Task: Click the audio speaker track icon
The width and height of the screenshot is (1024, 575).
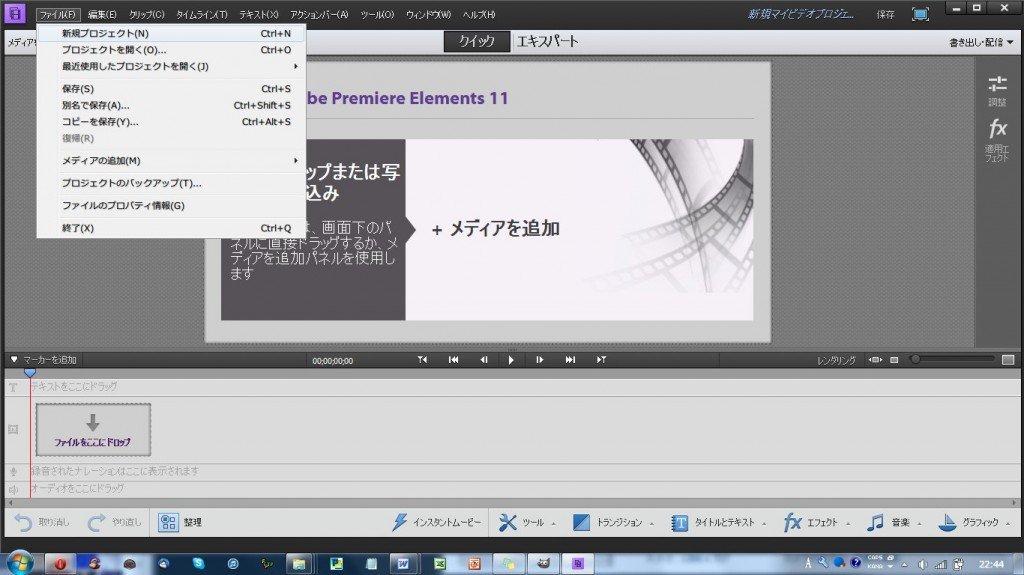Action: [13, 489]
